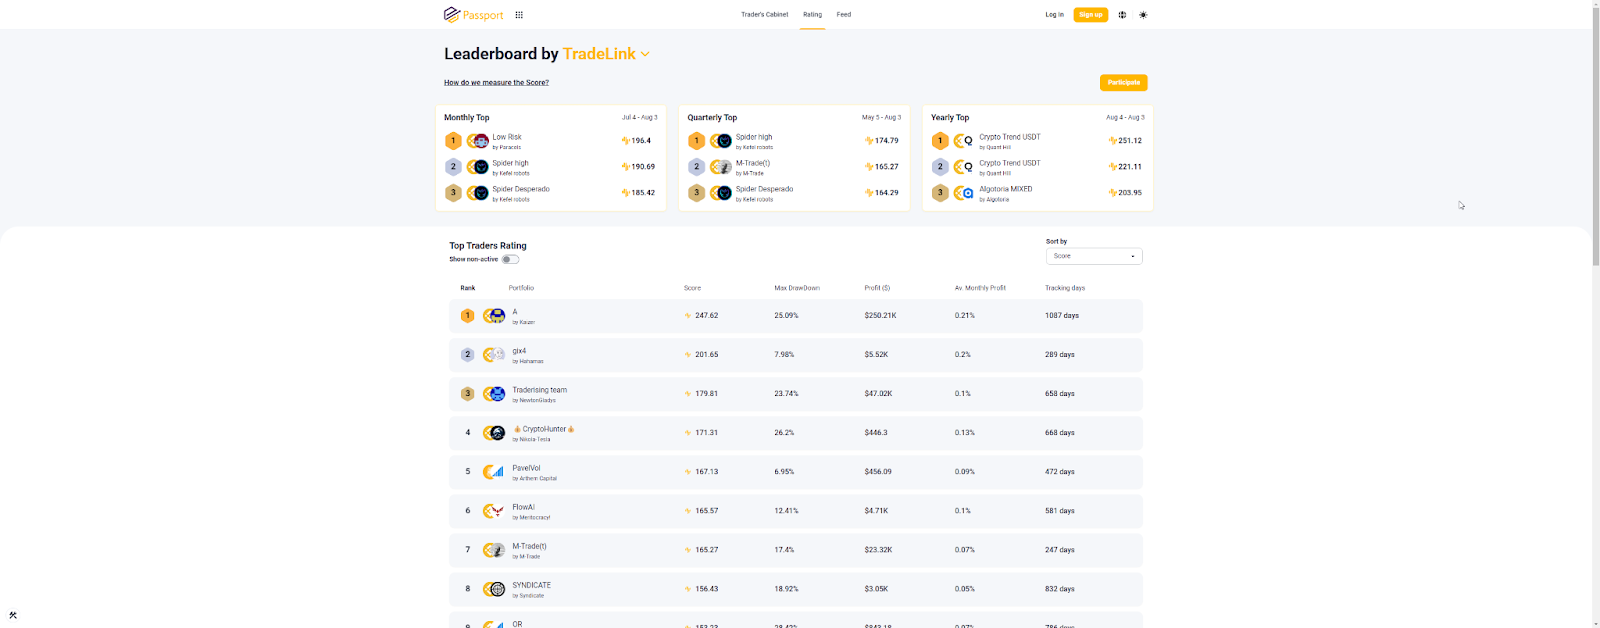The image size is (1600, 628).
Task: Click the 7.98% max drawdown value
Action: [784, 355]
